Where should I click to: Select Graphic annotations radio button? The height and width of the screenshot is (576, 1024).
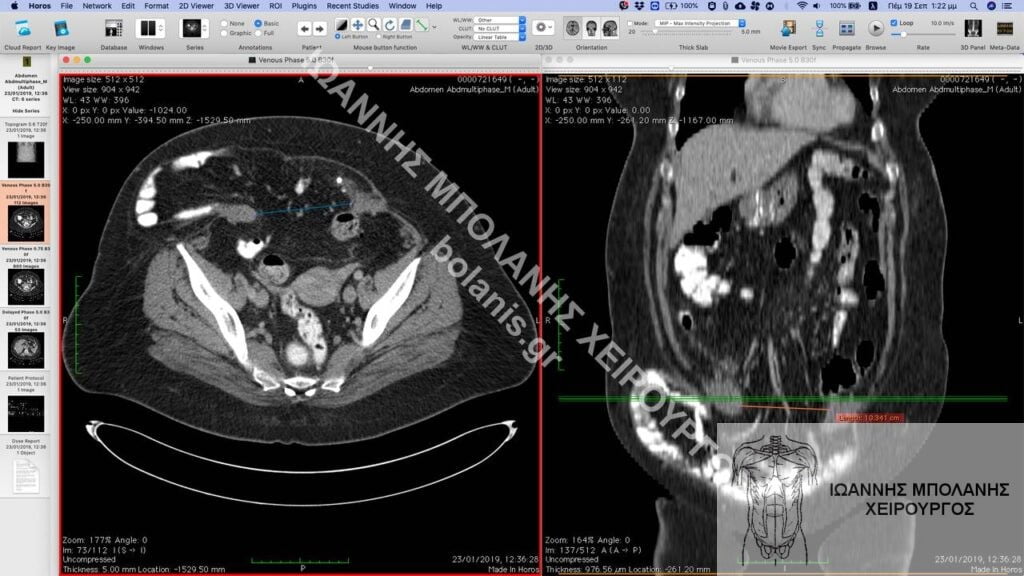pos(224,33)
